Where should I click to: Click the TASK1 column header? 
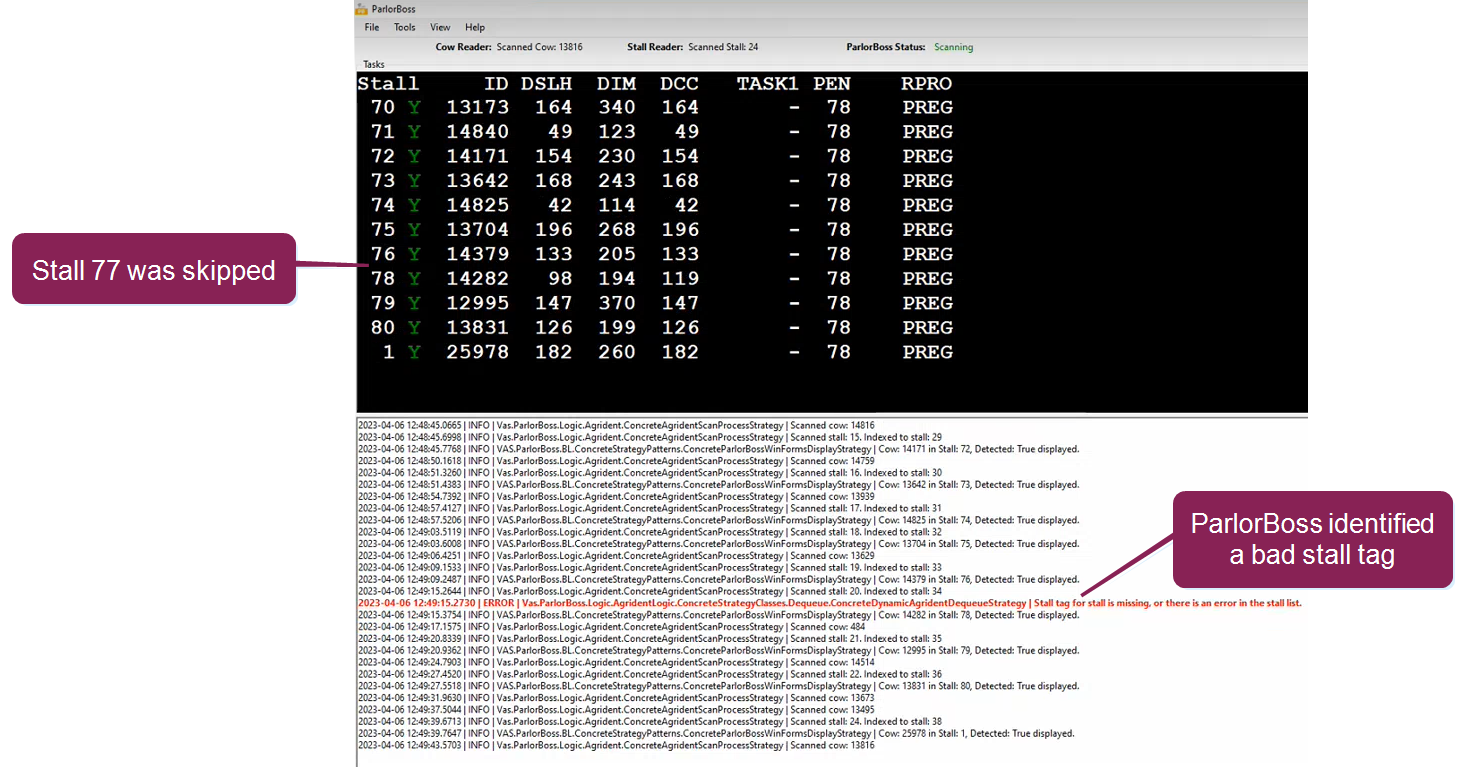coord(768,83)
